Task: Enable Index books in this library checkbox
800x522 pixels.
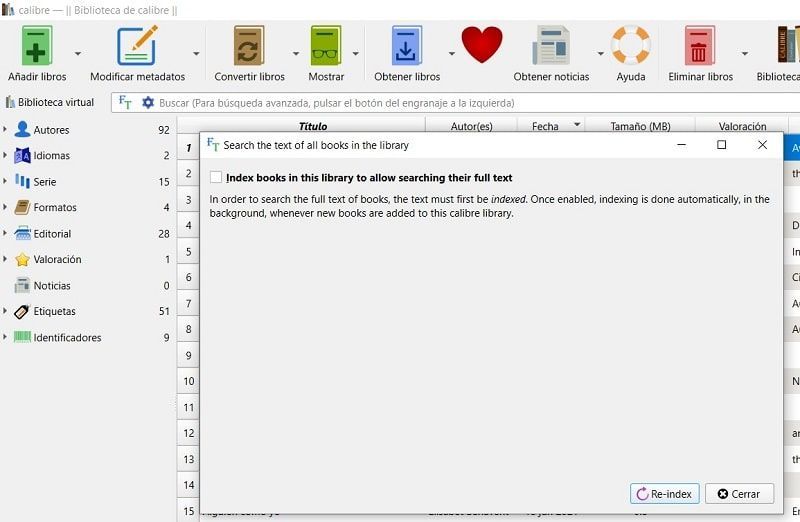Action: tap(216, 177)
